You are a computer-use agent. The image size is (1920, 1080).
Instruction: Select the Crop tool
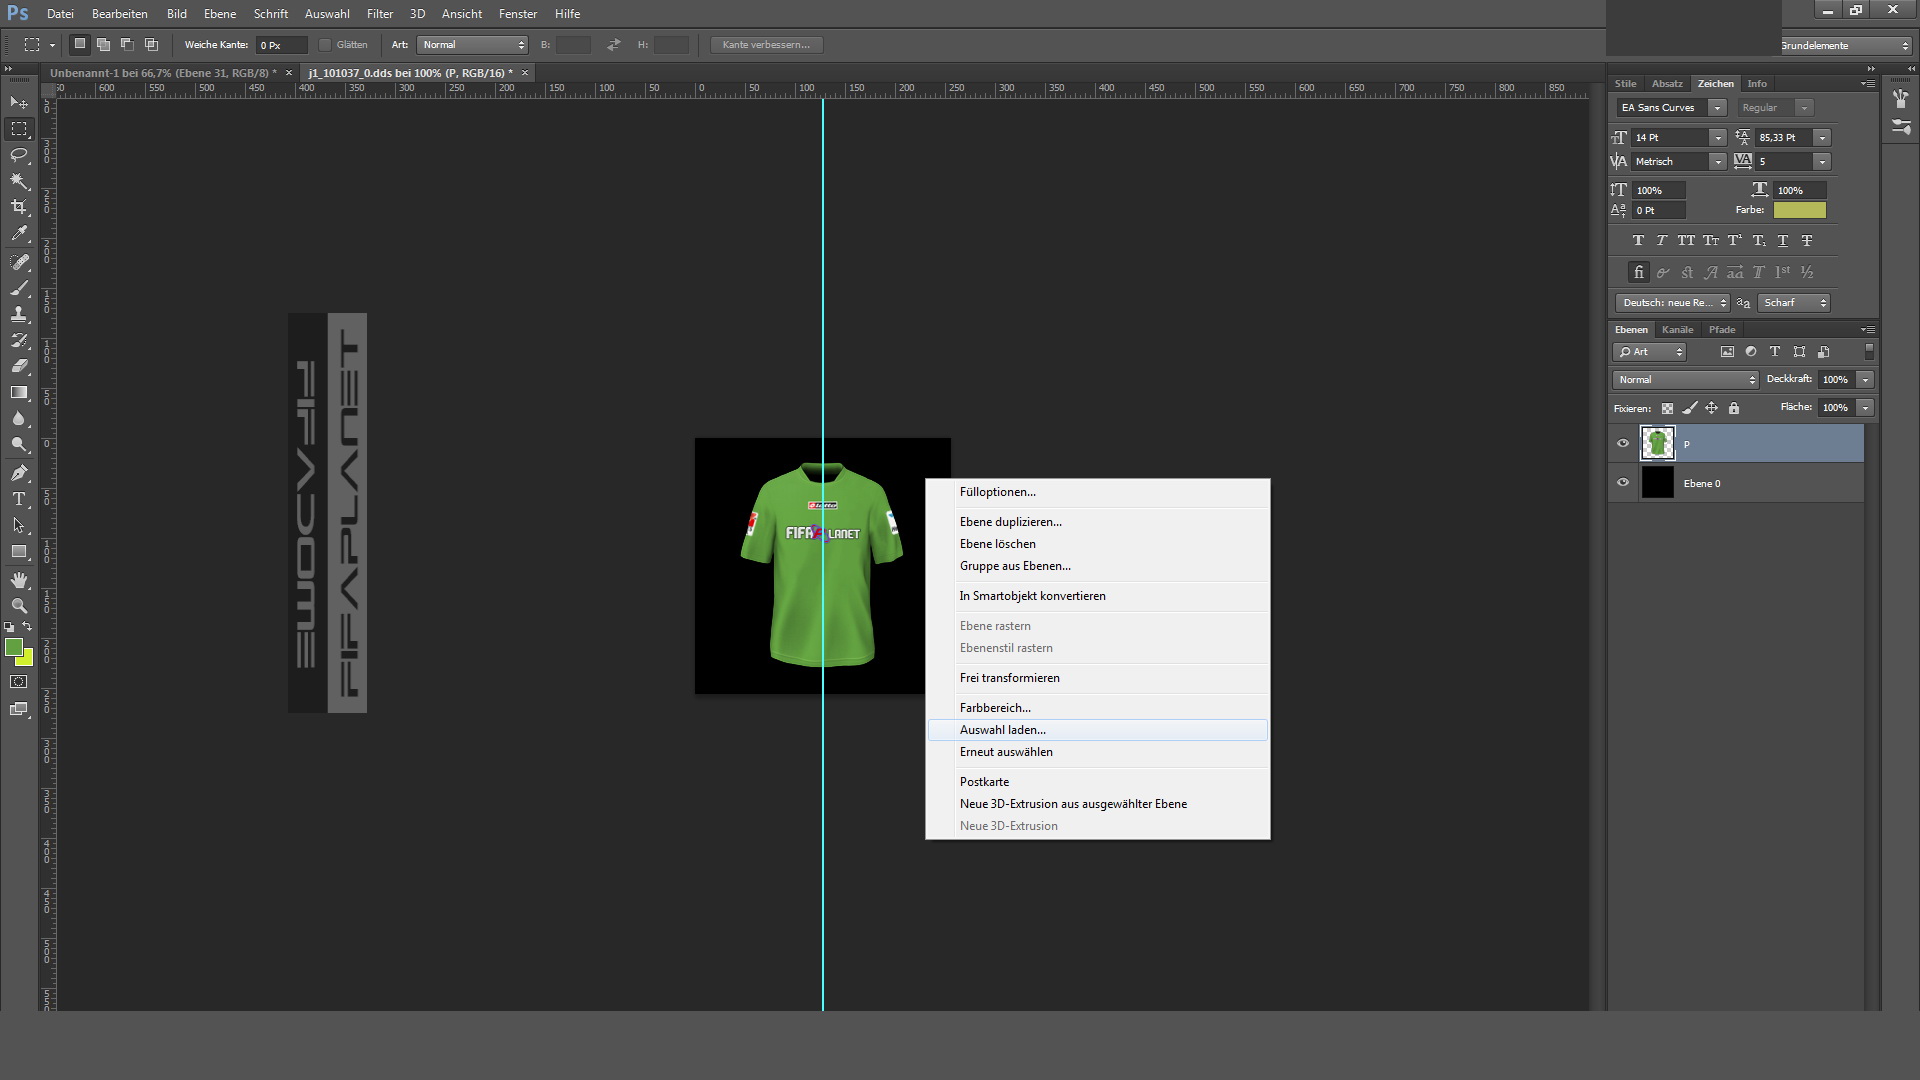click(19, 207)
